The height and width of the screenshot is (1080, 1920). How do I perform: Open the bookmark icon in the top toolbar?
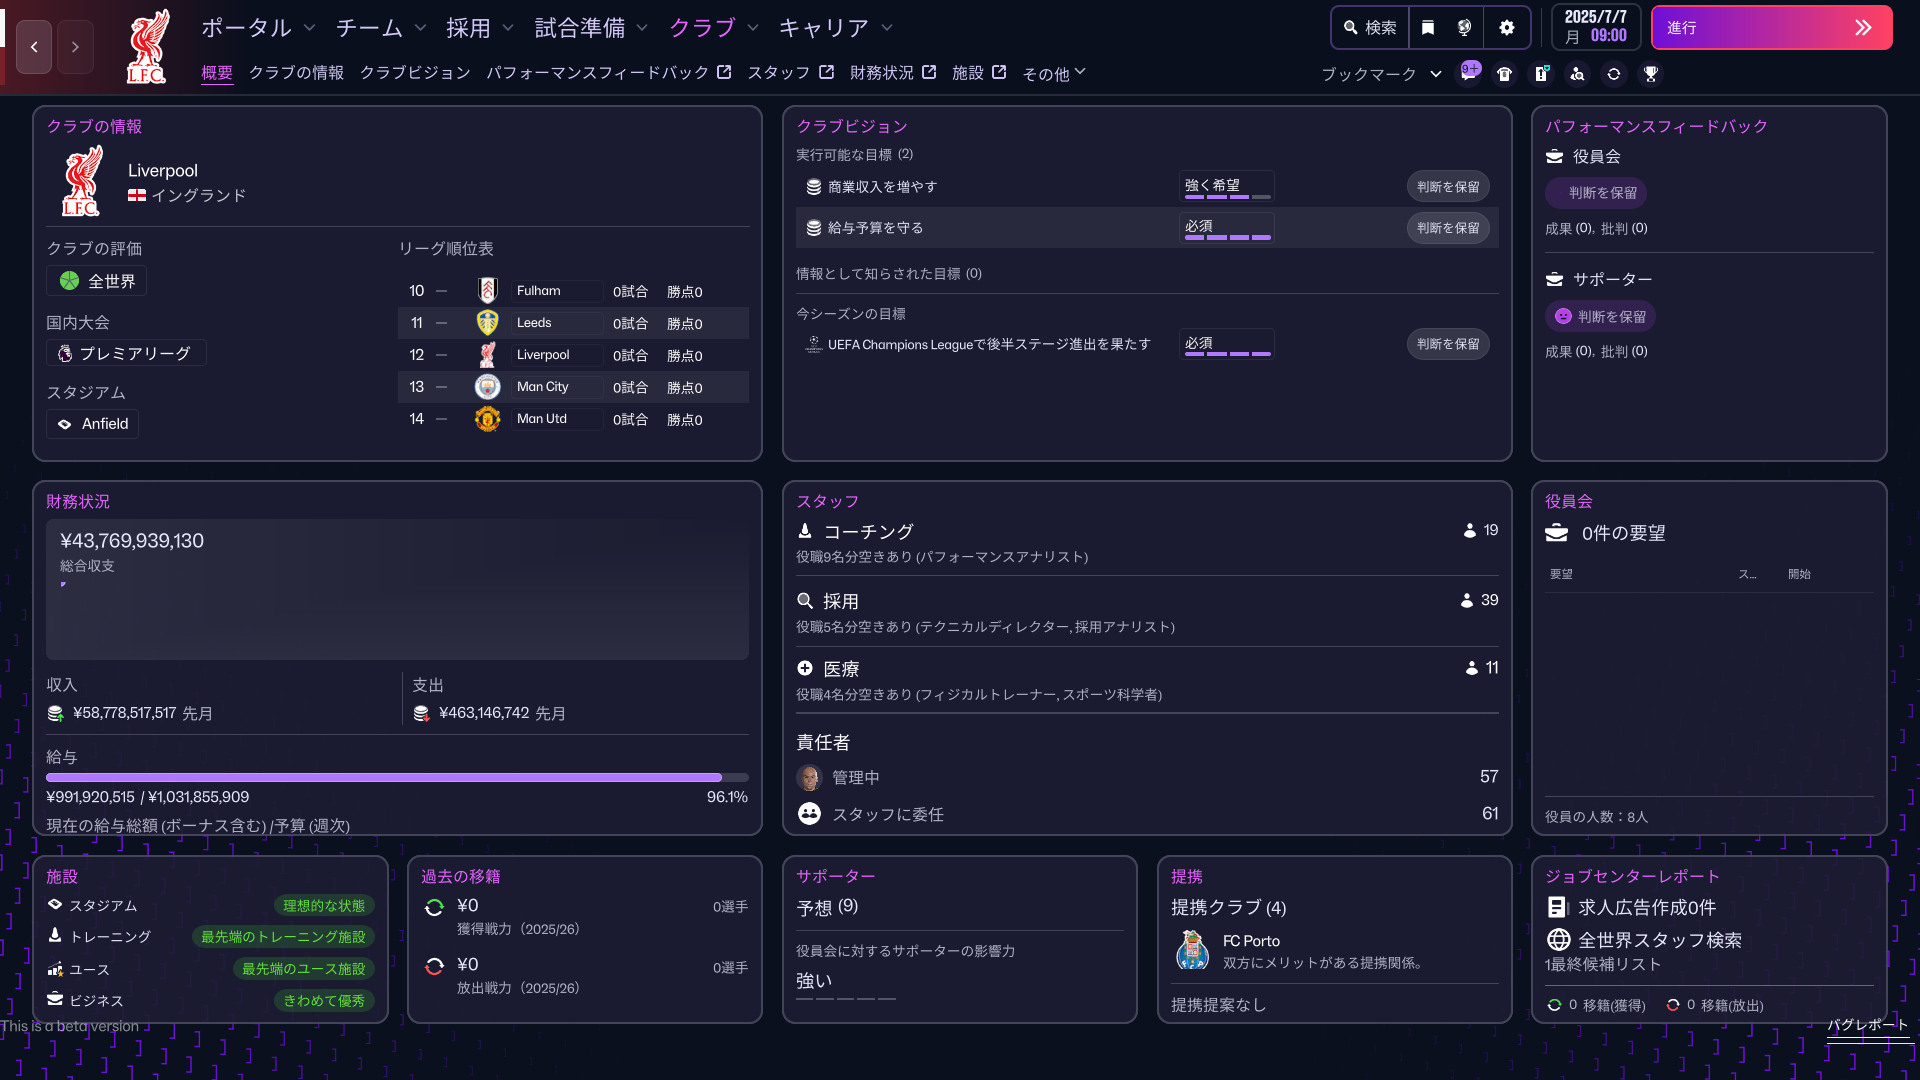[x=1428, y=28]
